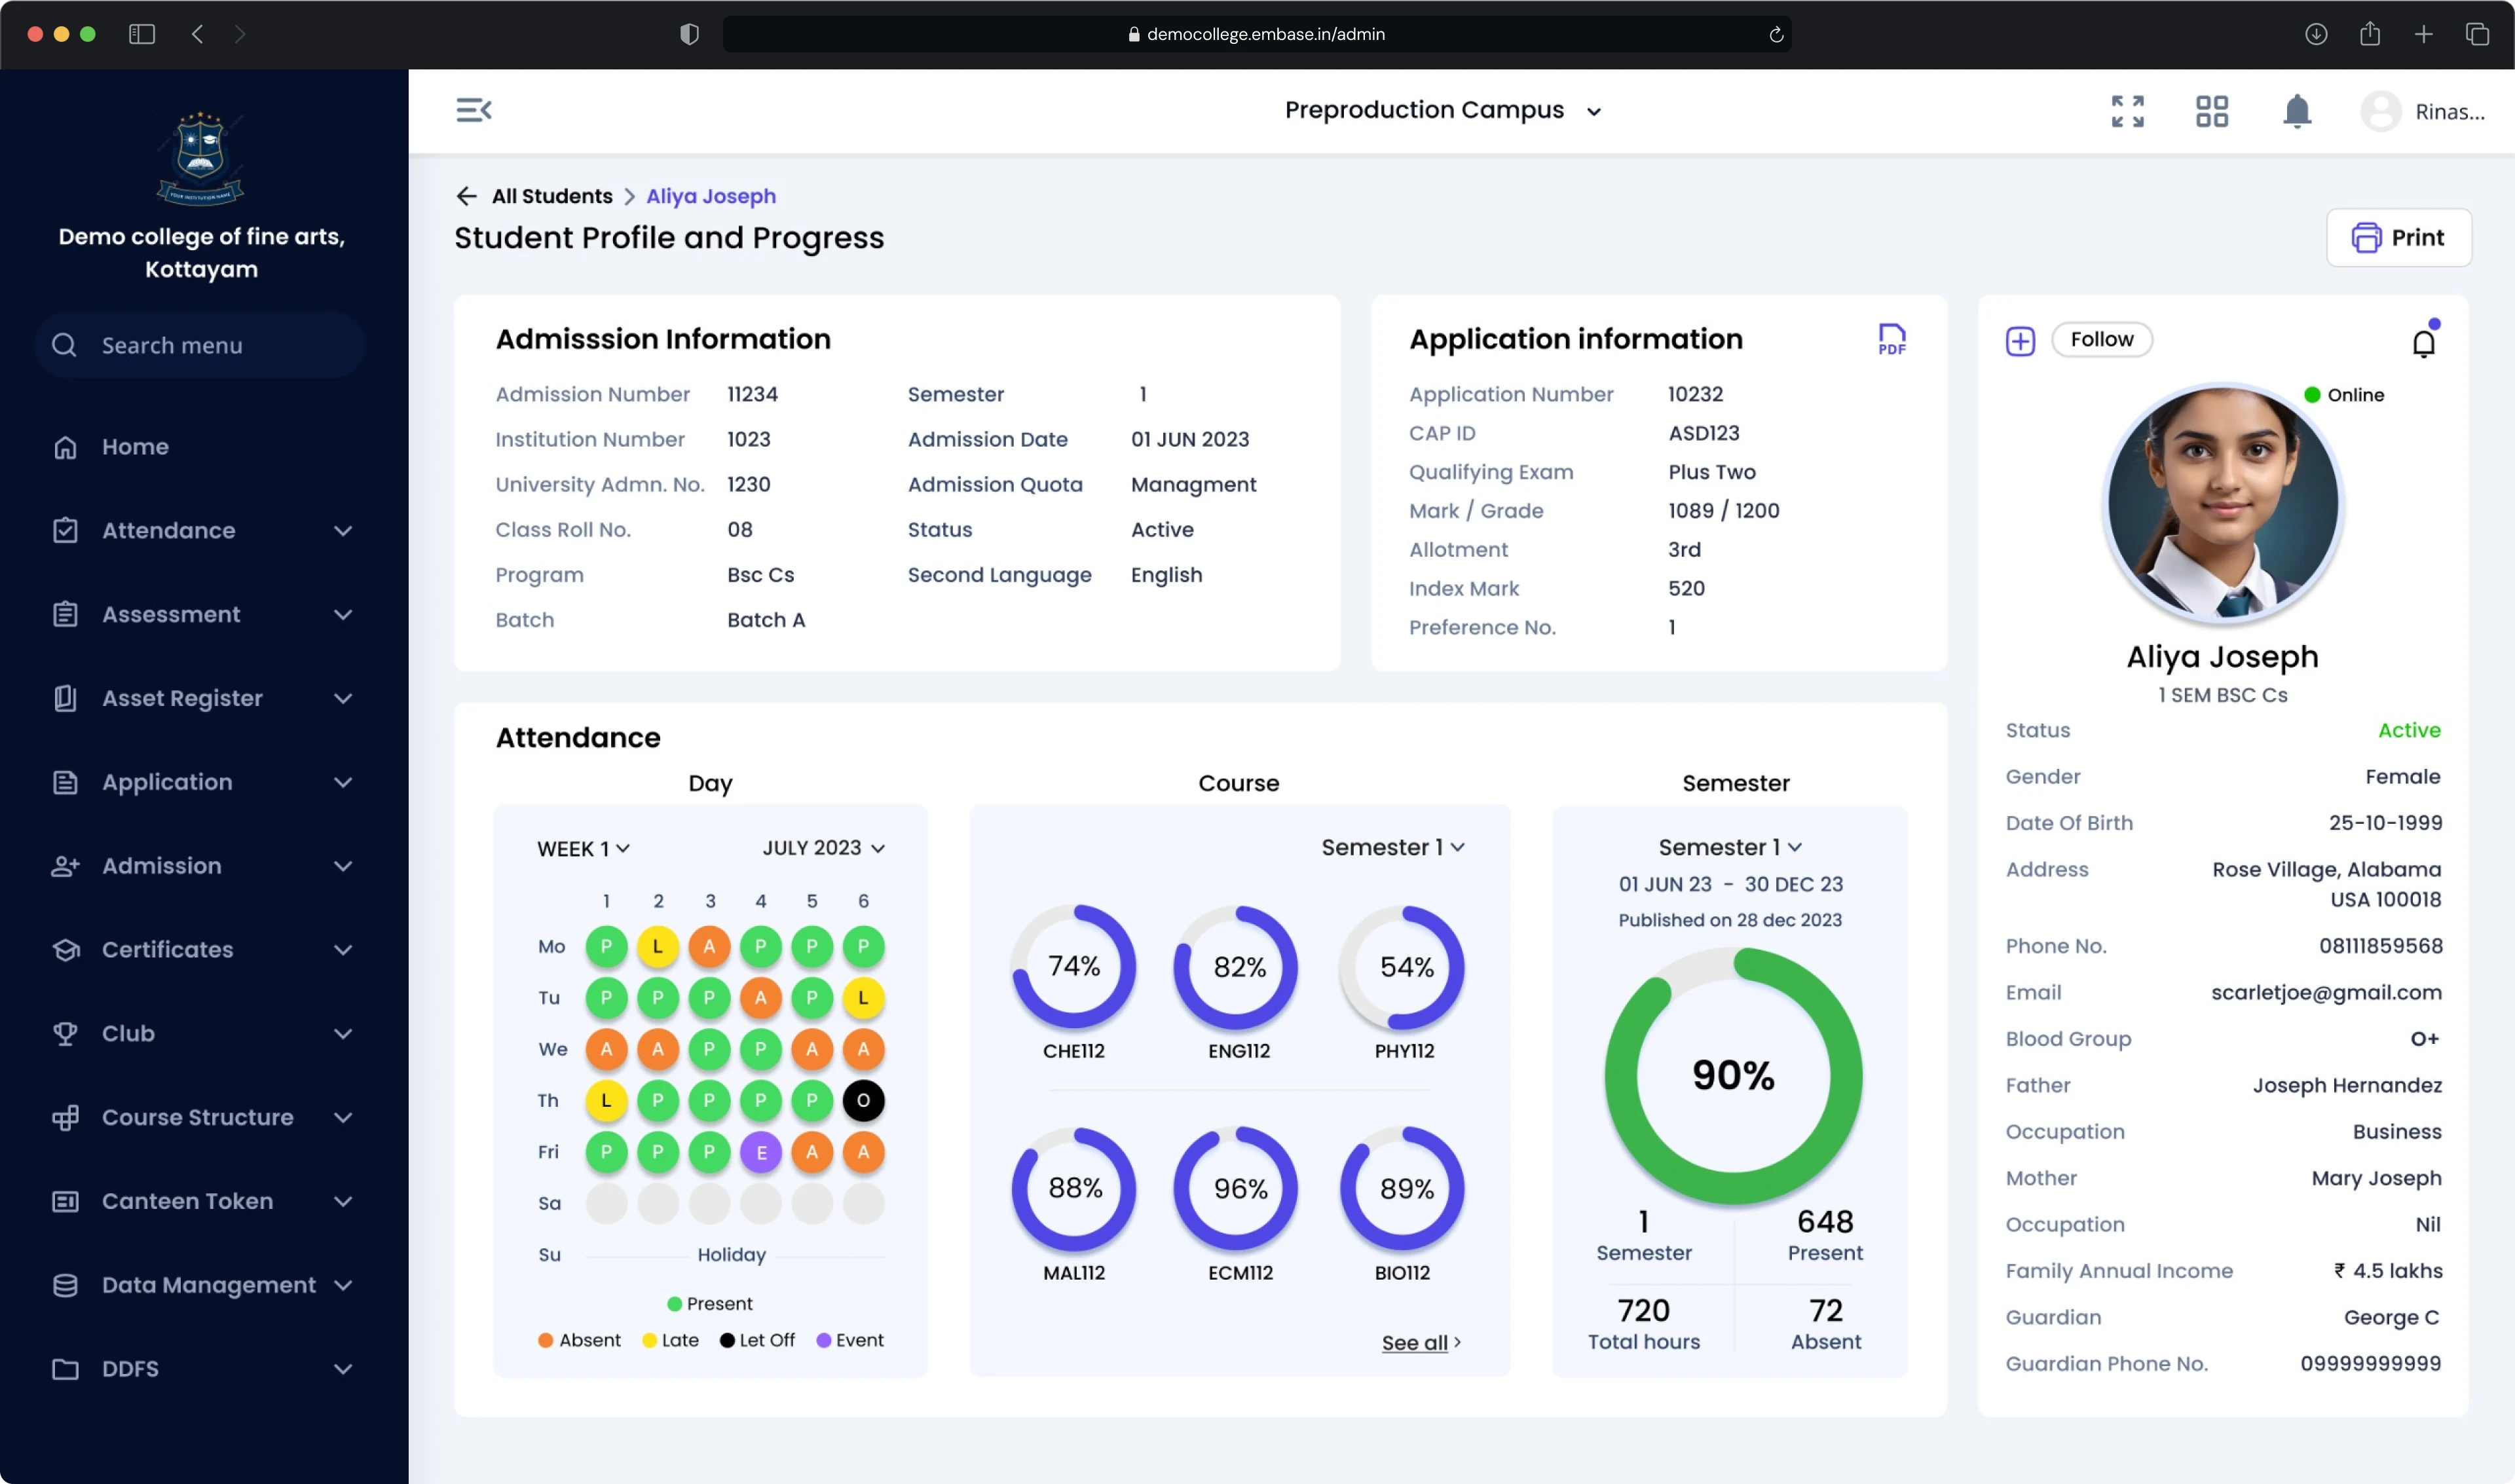Click the Canteen Token icon

click(x=65, y=1201)
